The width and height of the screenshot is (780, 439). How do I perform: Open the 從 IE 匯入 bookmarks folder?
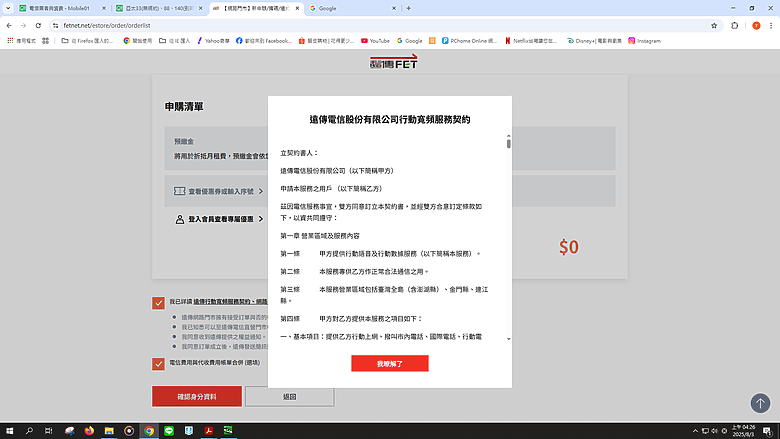click(175, 41)
